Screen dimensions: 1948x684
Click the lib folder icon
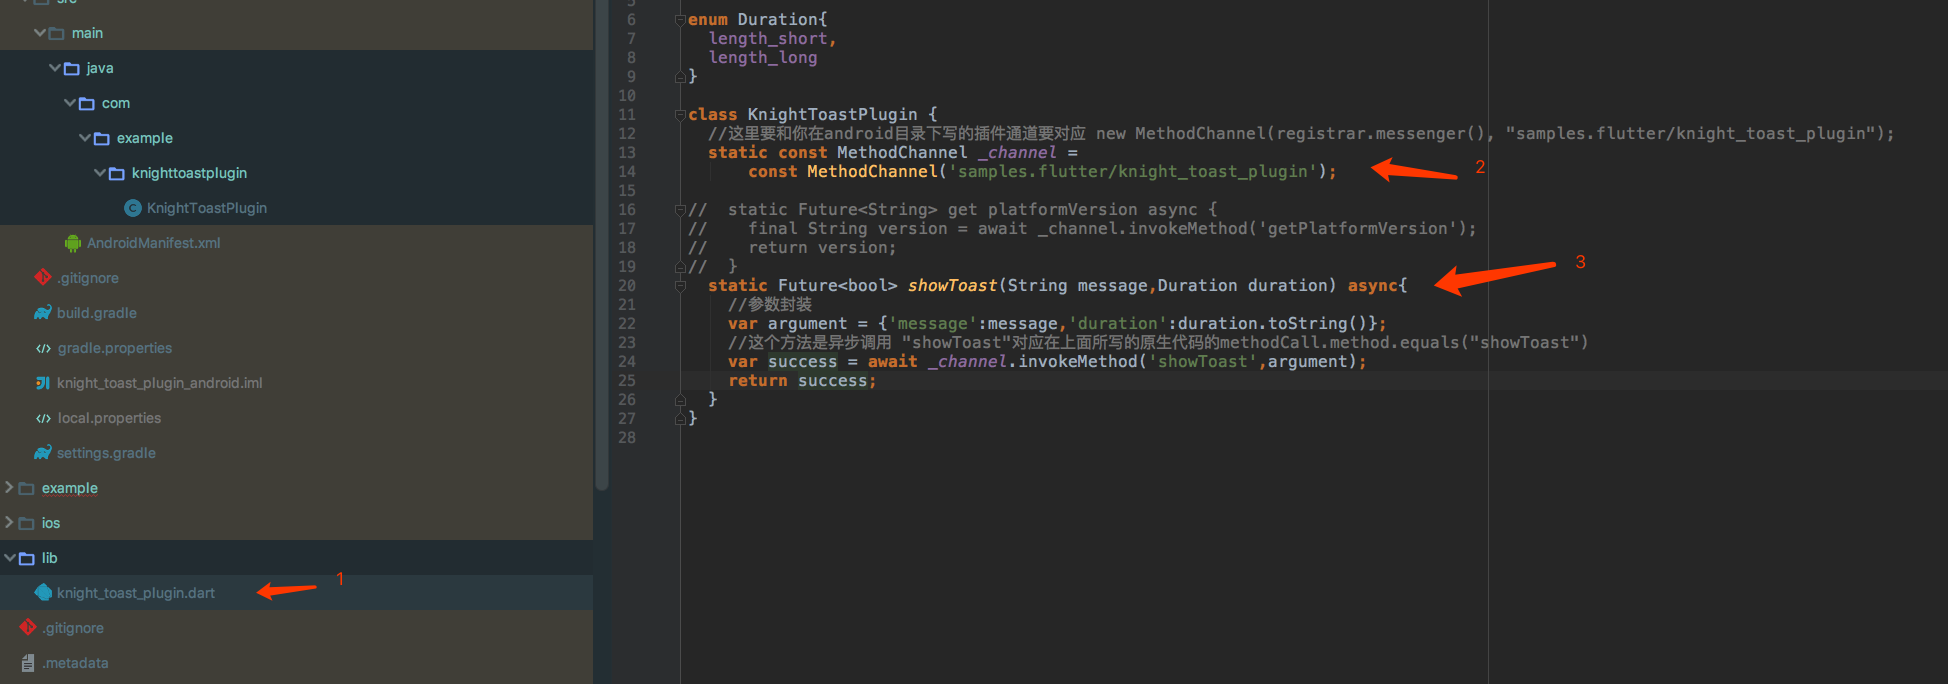[x=27, y=559]
